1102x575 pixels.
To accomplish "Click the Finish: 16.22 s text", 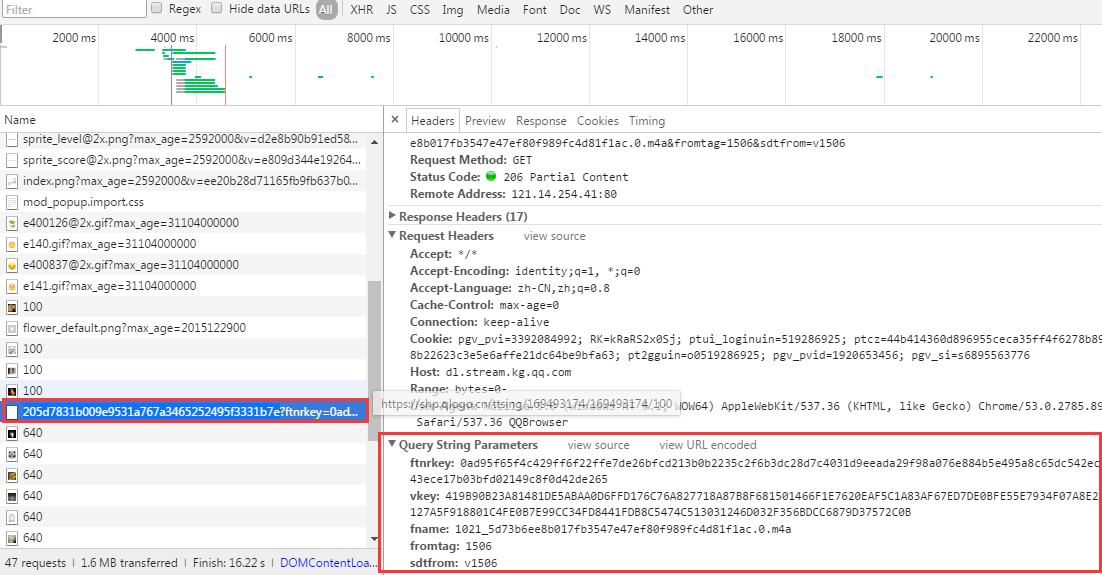I will [x=229, y=562].
